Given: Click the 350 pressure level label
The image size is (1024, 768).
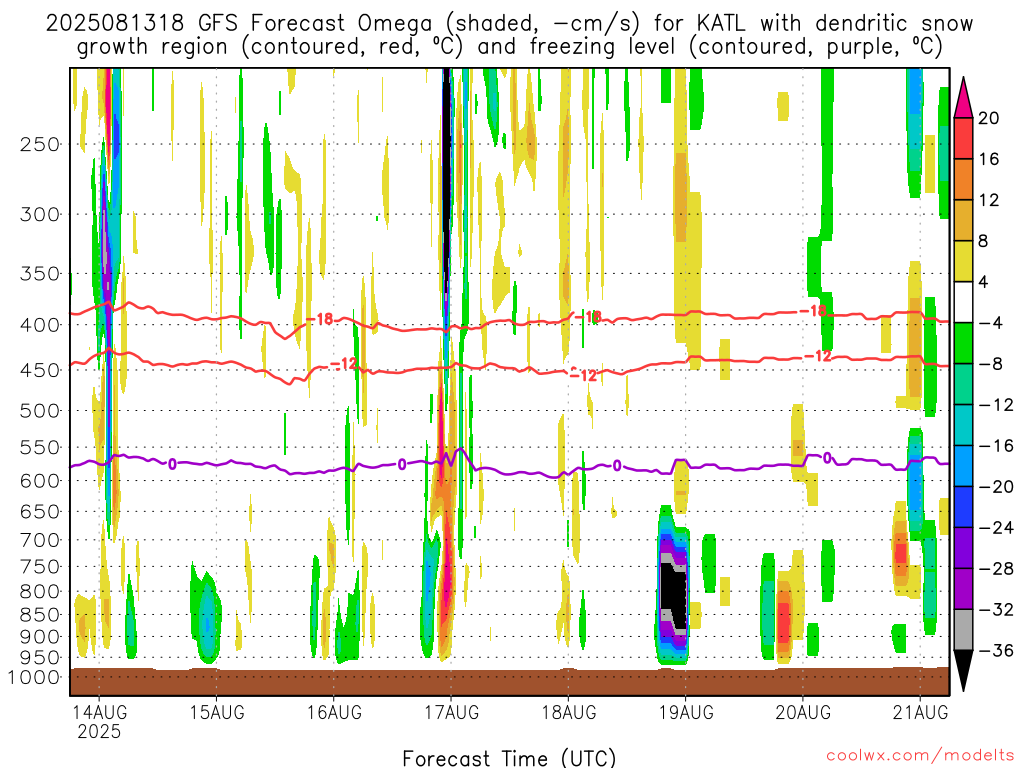Looking at the screenshot, I should tap(40, 274).
